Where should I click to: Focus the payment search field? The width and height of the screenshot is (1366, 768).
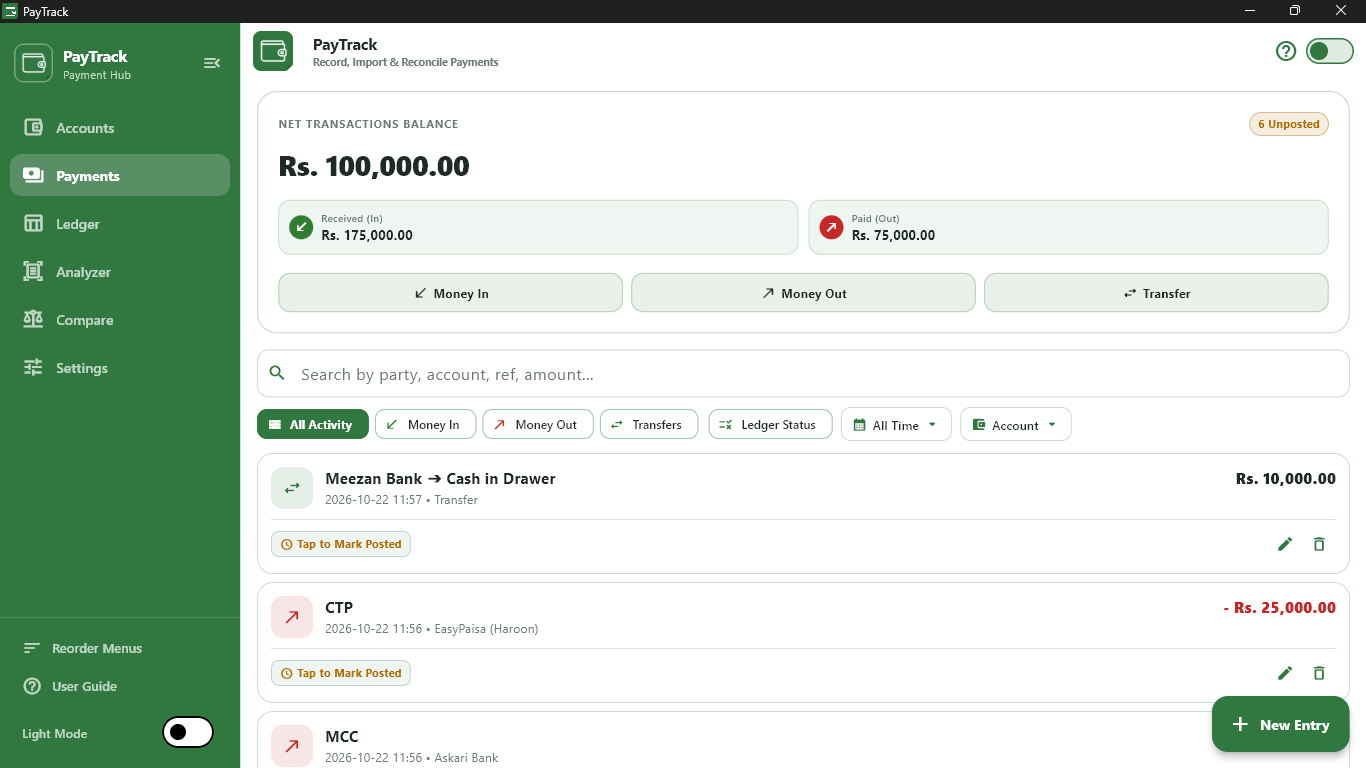tap(803, 374)
